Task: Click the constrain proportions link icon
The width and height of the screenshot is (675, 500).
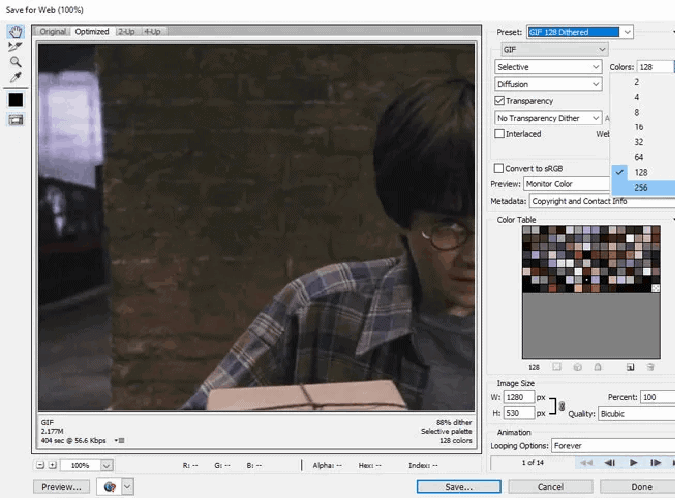Action: point(559,405)
